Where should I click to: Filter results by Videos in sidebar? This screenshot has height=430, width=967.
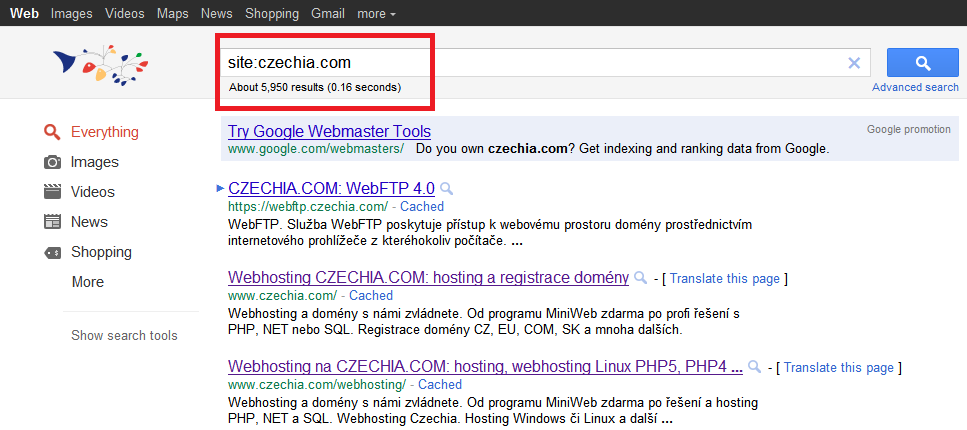(93, 192)
